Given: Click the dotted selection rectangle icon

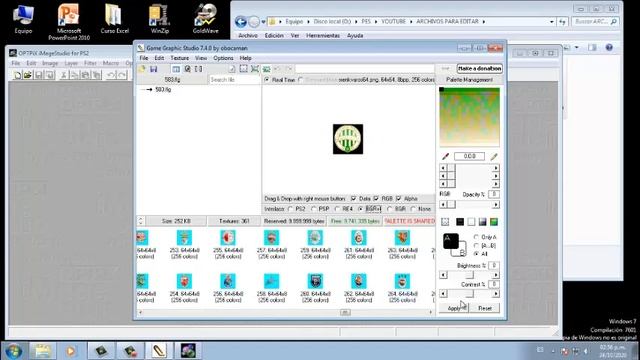Looking at the screenshot, I should click(243, 69).
